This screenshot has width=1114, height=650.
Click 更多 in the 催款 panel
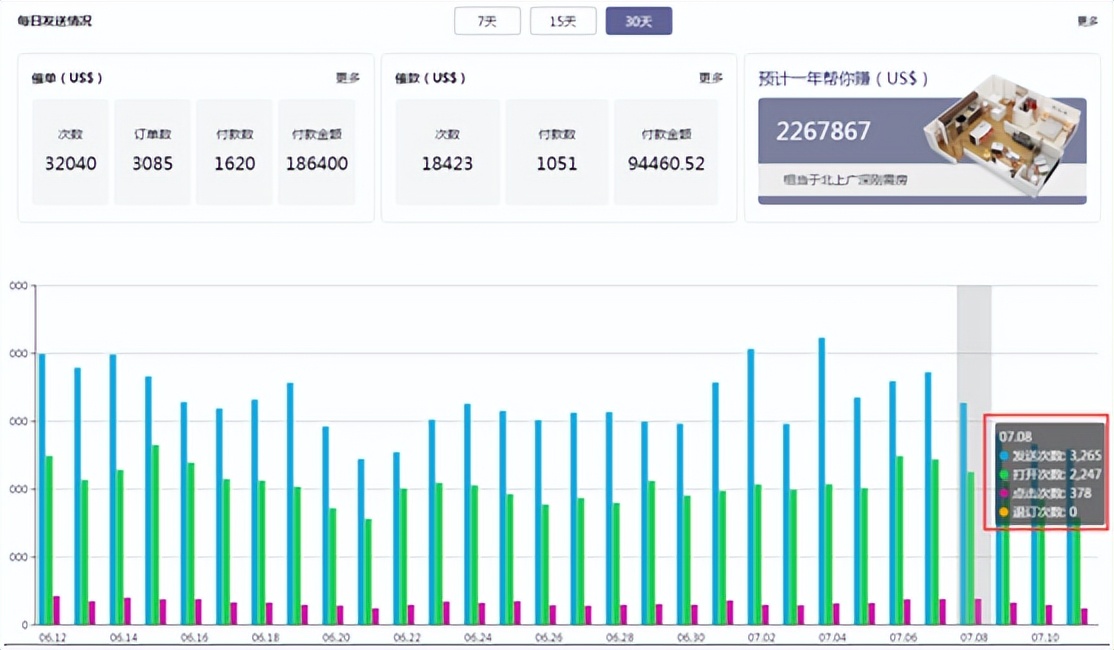[x=710, y=78]
